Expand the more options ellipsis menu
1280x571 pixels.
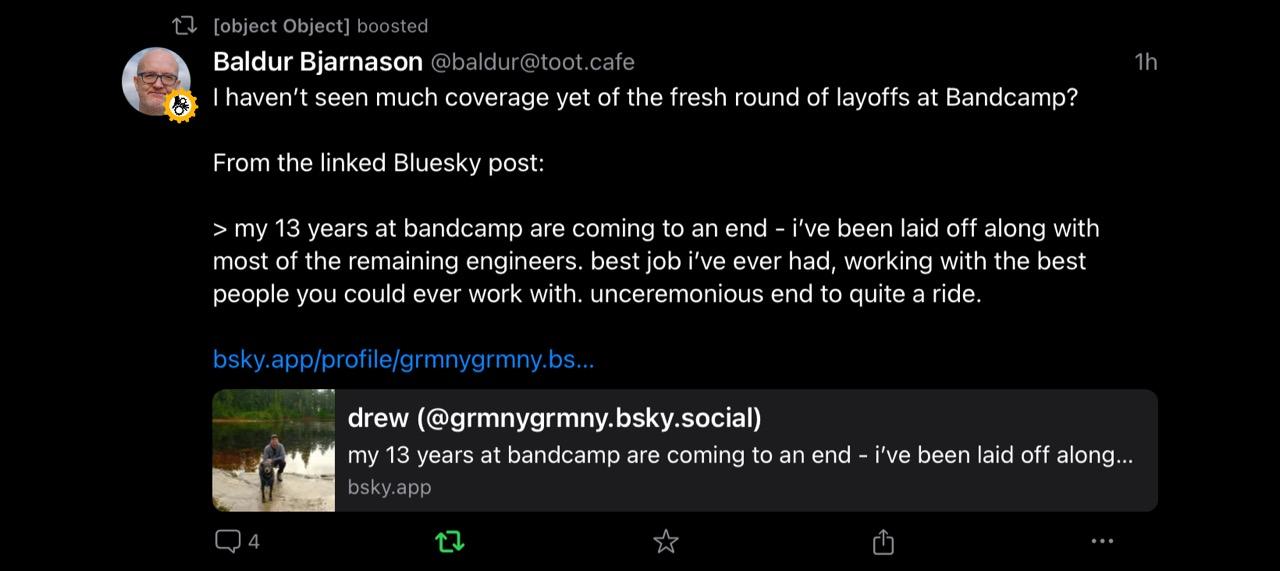(x=1102, y=541)
